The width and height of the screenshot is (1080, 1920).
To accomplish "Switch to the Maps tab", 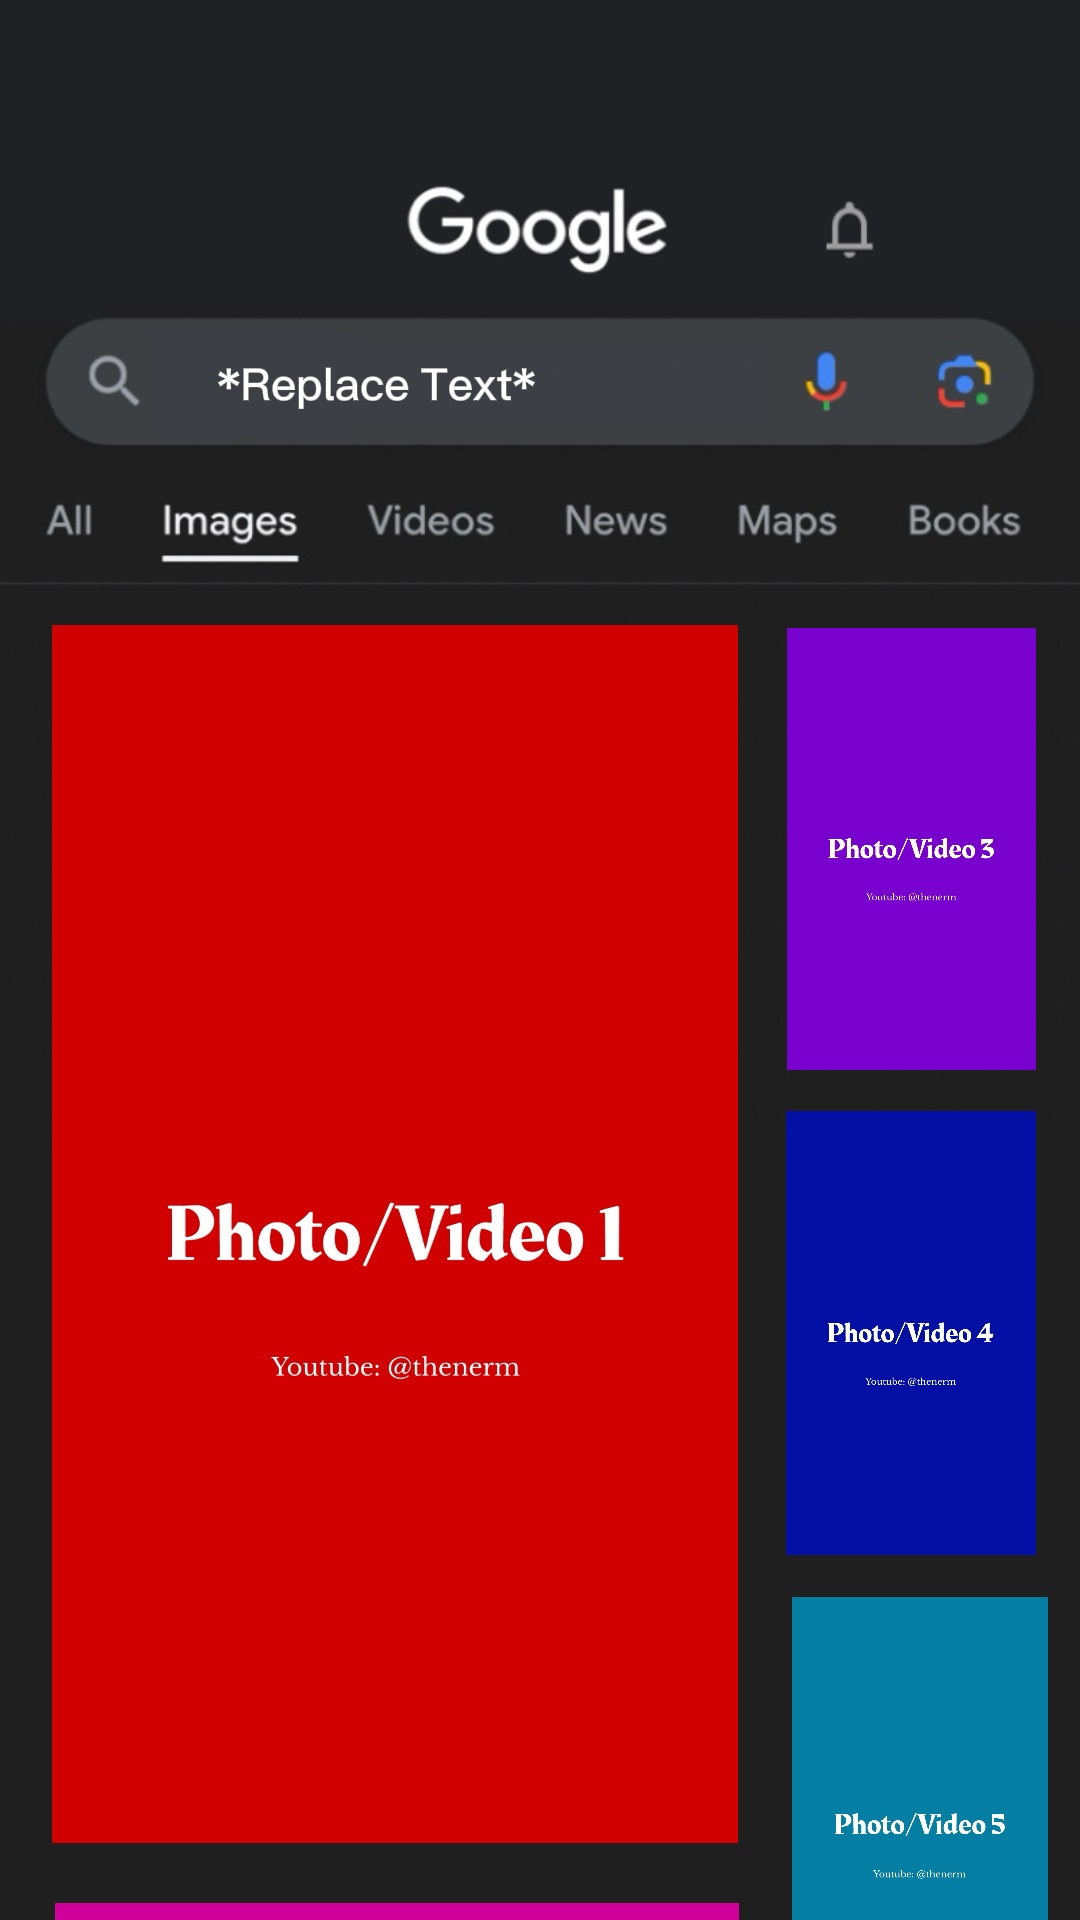I will pyautogui.click(x=787, y=521).
